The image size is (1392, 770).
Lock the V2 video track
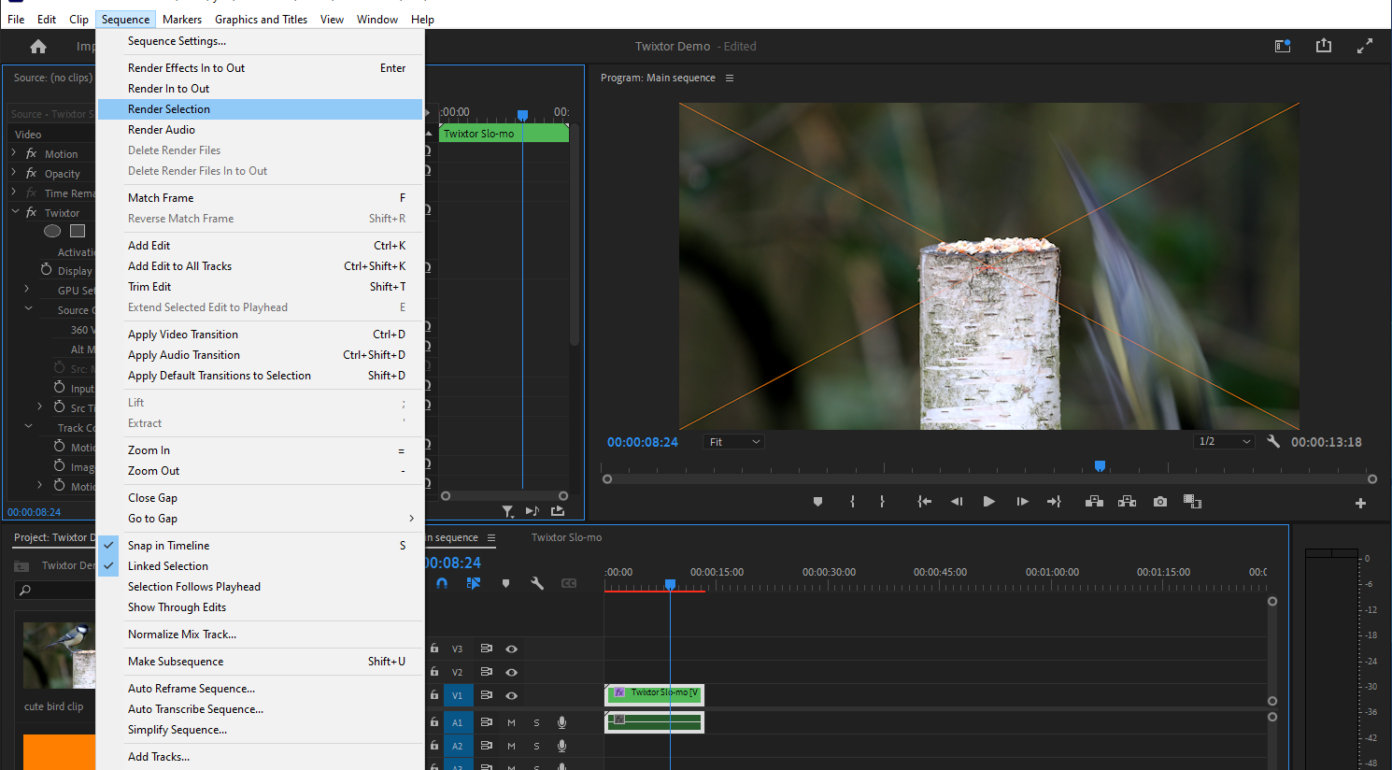[x=434, y=671]
